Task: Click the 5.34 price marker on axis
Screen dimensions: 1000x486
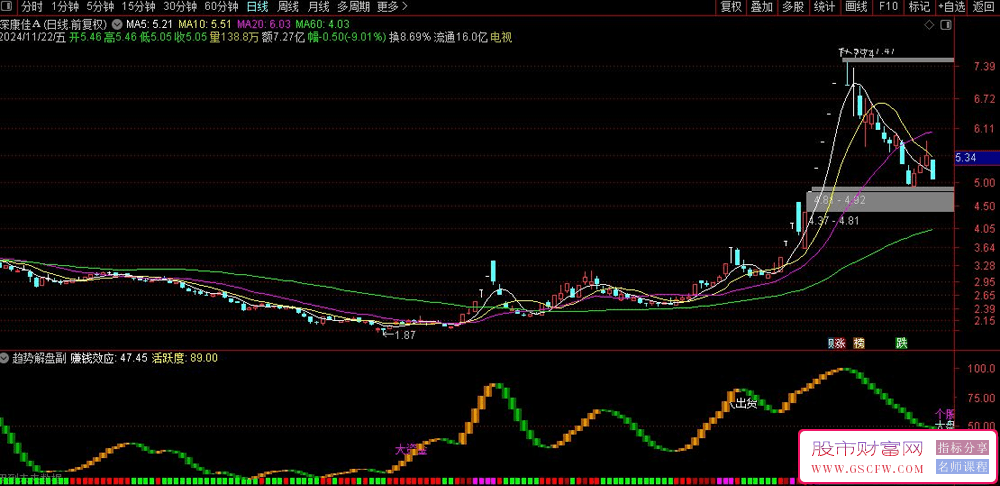Action: [966, 158]
